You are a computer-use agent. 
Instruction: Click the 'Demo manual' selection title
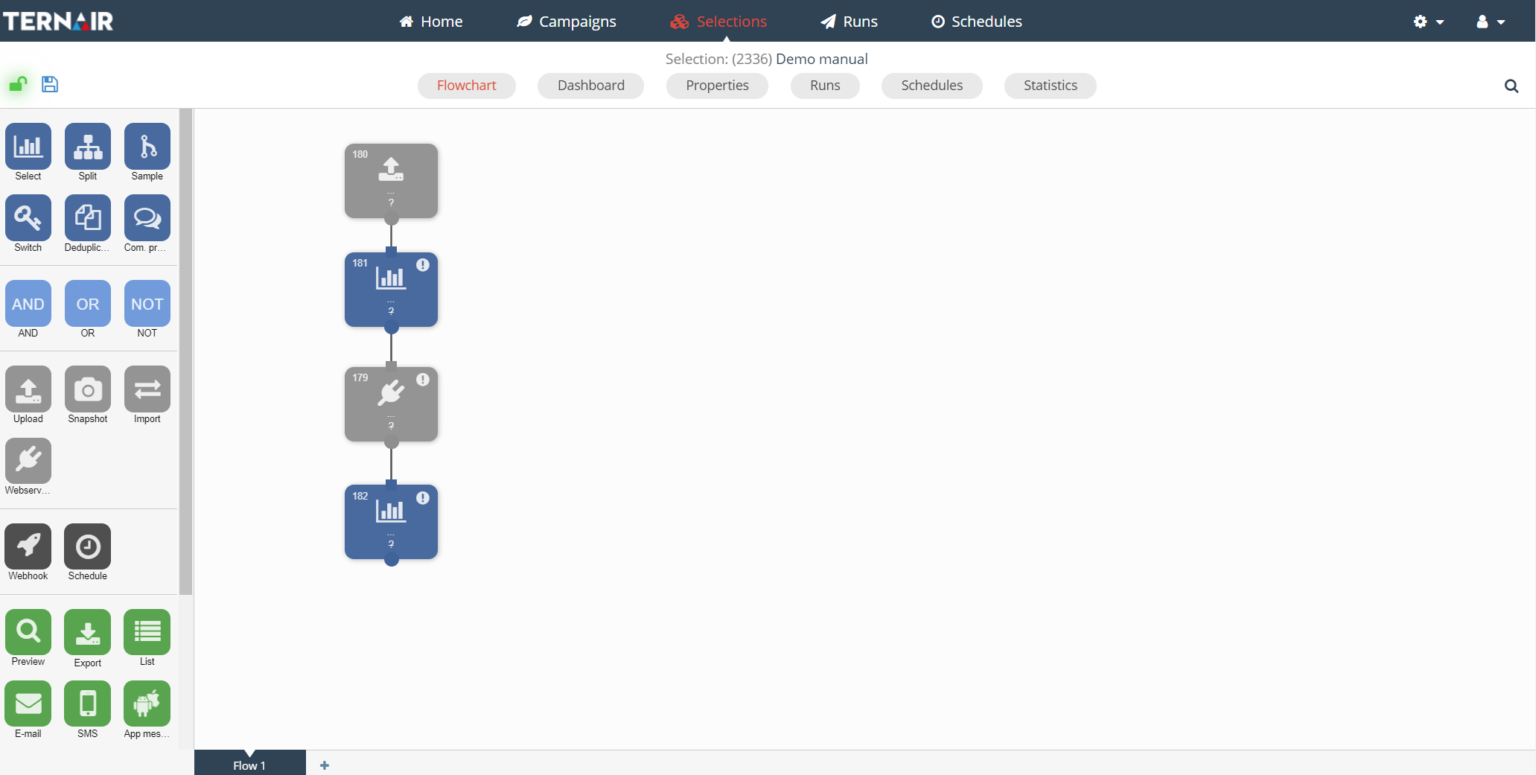pos(822,59)
